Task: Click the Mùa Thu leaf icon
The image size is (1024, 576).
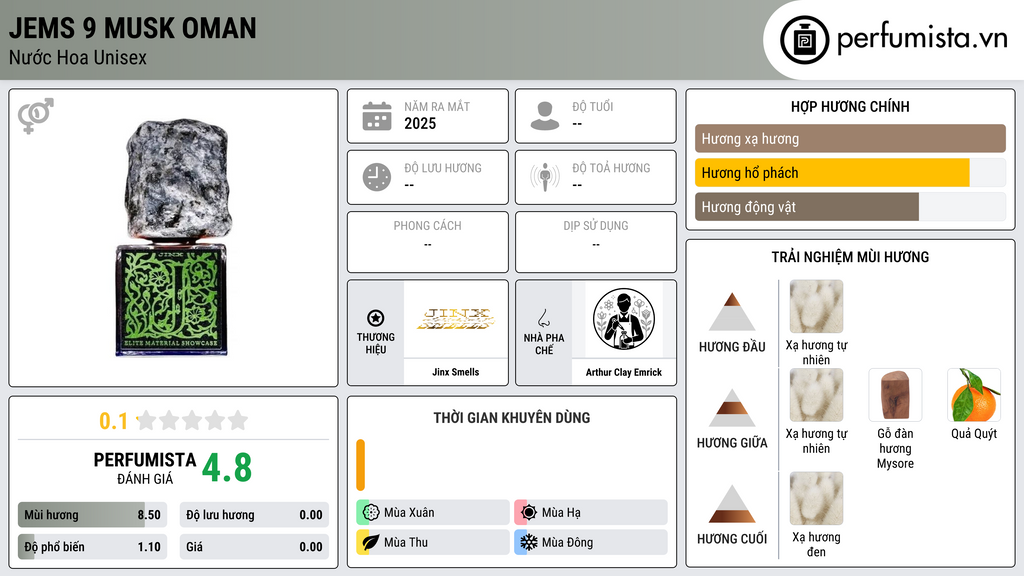Action: pyautogui.click(x=370, y=542)
